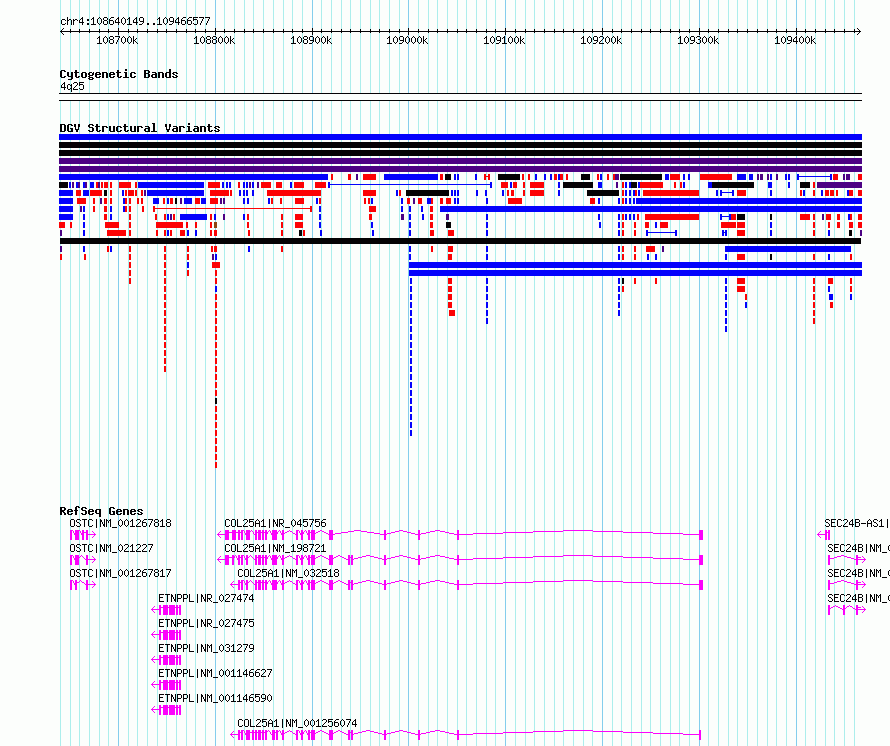Open the ETNPPL|NM_001146627 transcript label
Viewport: 890px width, 746px height.
pyautogui.click(x=215, y=673)
